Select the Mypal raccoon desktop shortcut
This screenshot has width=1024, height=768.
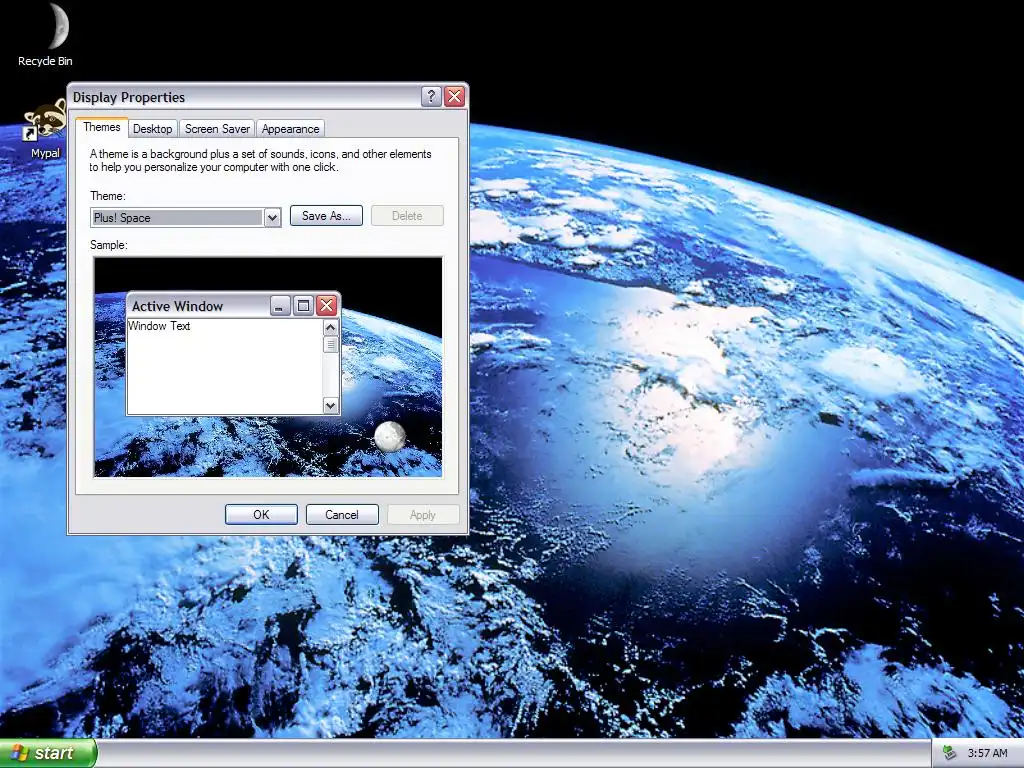tap(44, 121)
